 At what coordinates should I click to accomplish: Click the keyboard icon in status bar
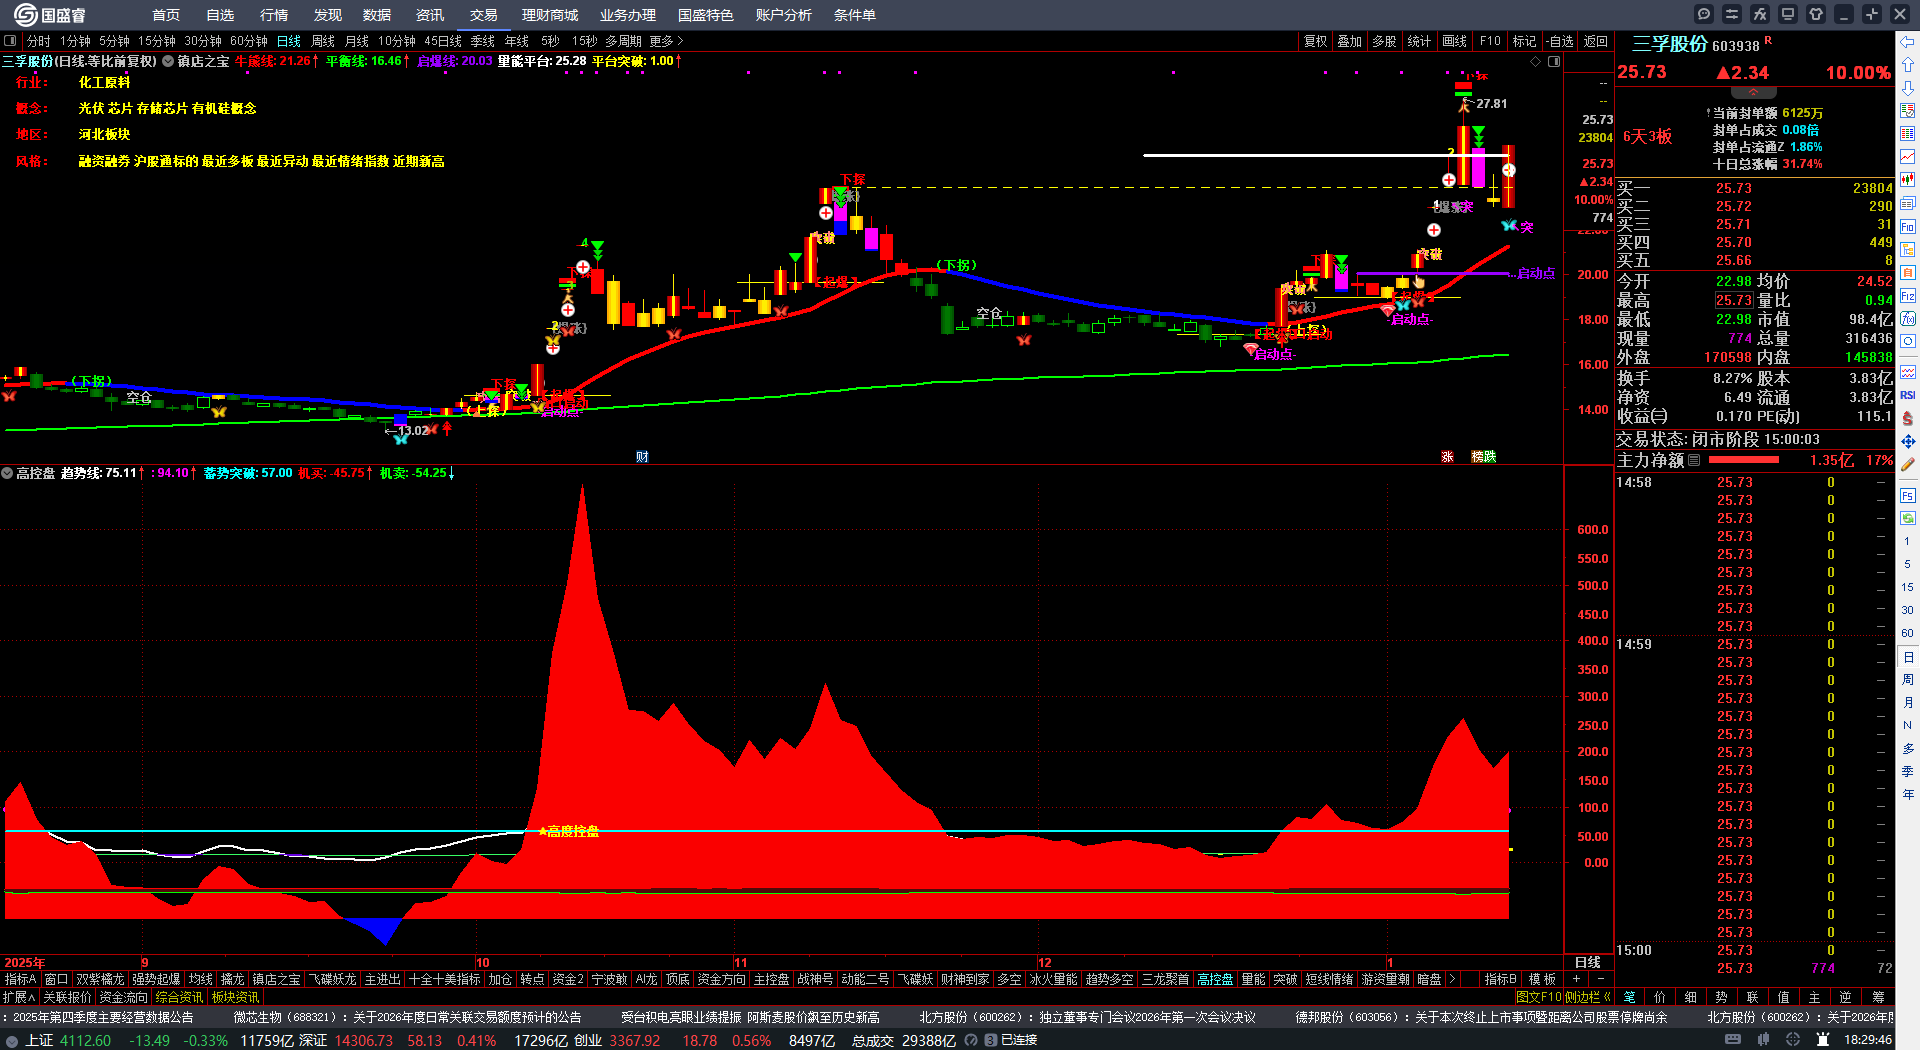pos(1733,1040)
